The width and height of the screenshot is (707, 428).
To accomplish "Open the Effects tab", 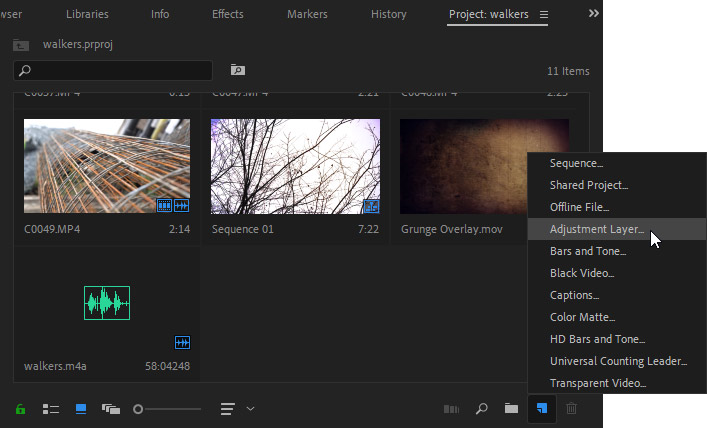I will point(228,14).
